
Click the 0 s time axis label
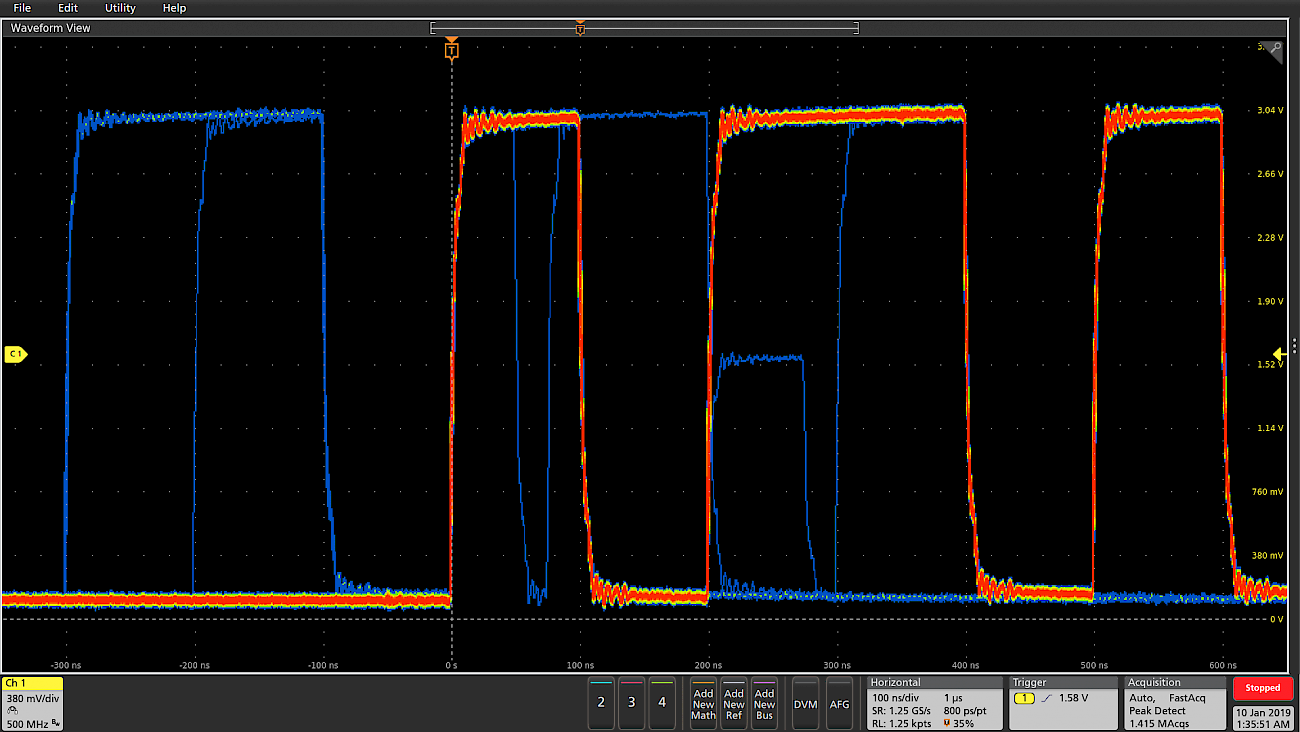pos(452,665)
